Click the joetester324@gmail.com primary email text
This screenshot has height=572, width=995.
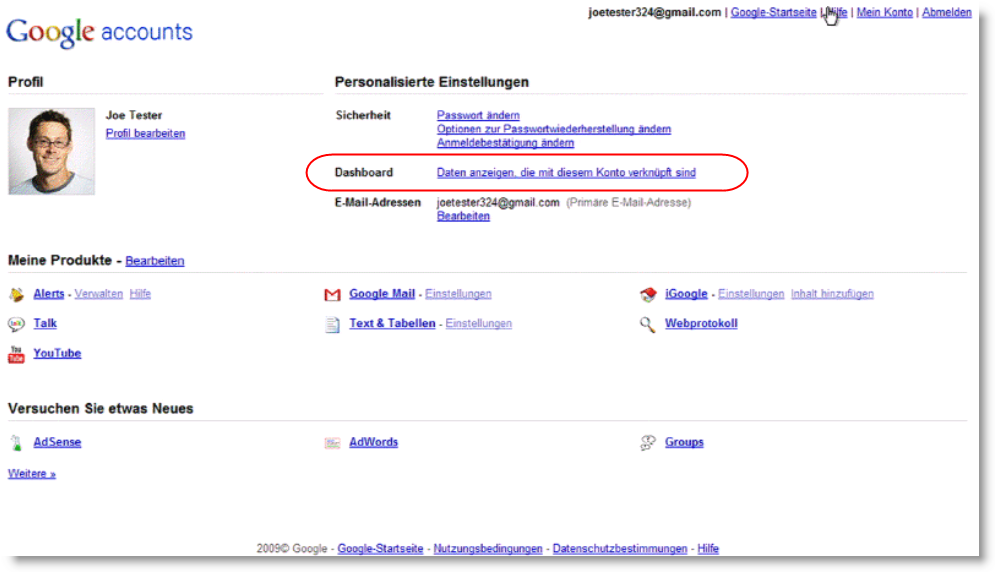pyautogui.click(x=498, y=203)
